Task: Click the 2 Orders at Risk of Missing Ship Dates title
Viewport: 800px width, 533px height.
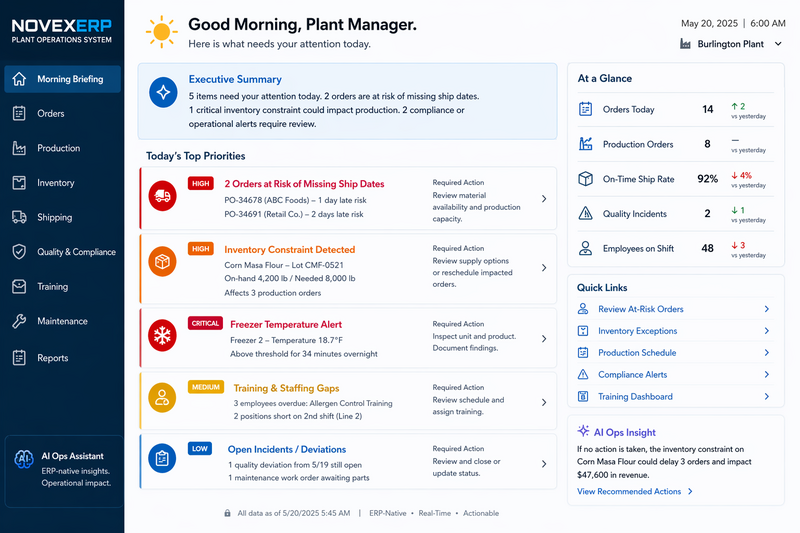Action: [x=304, y=184]
